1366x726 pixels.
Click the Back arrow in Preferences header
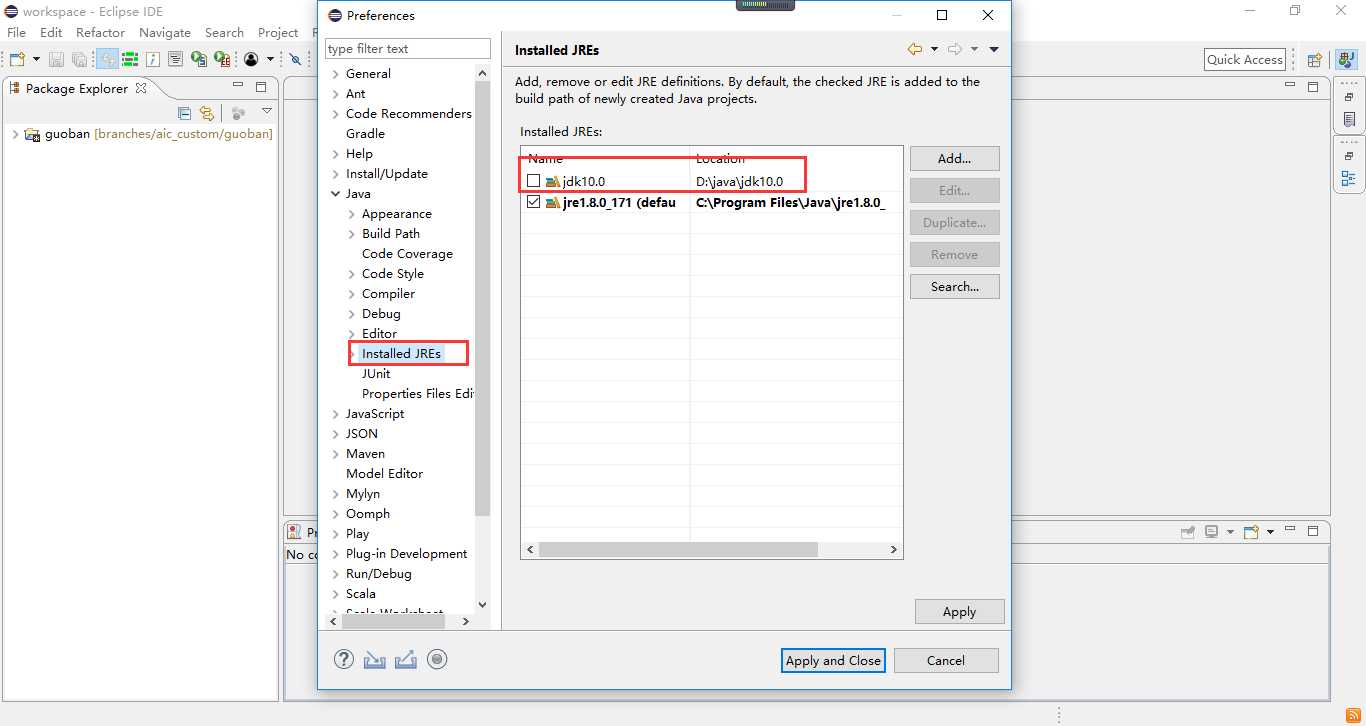tap(914, 49)
